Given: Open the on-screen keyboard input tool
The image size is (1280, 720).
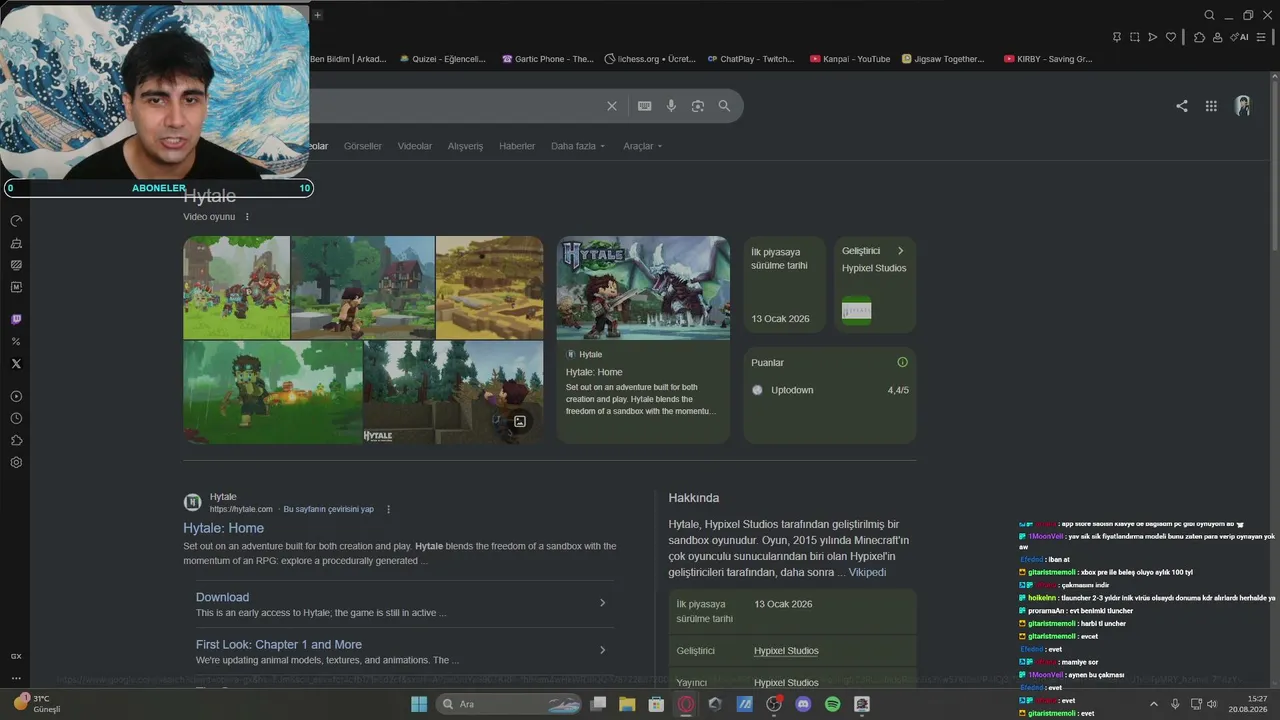Looking at the screenshot, I should coord(645,106).
